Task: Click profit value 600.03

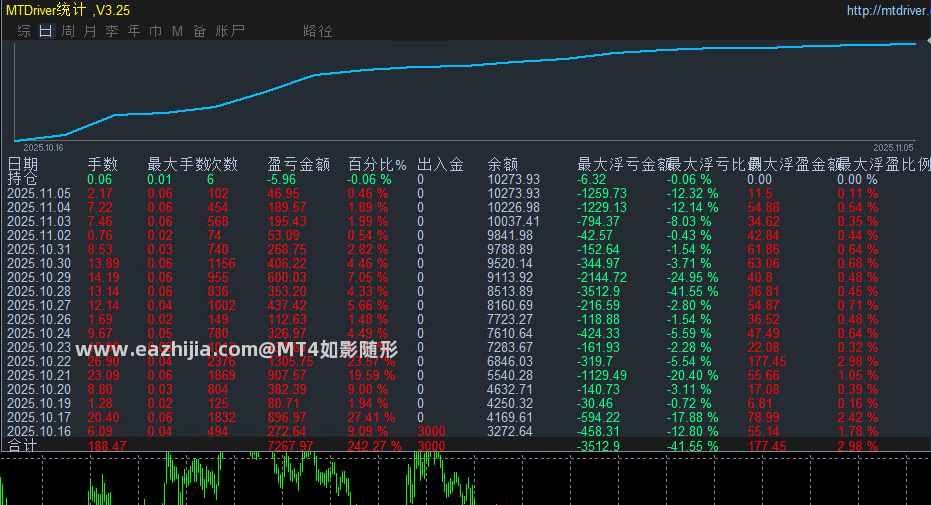Action: point(287,278)
